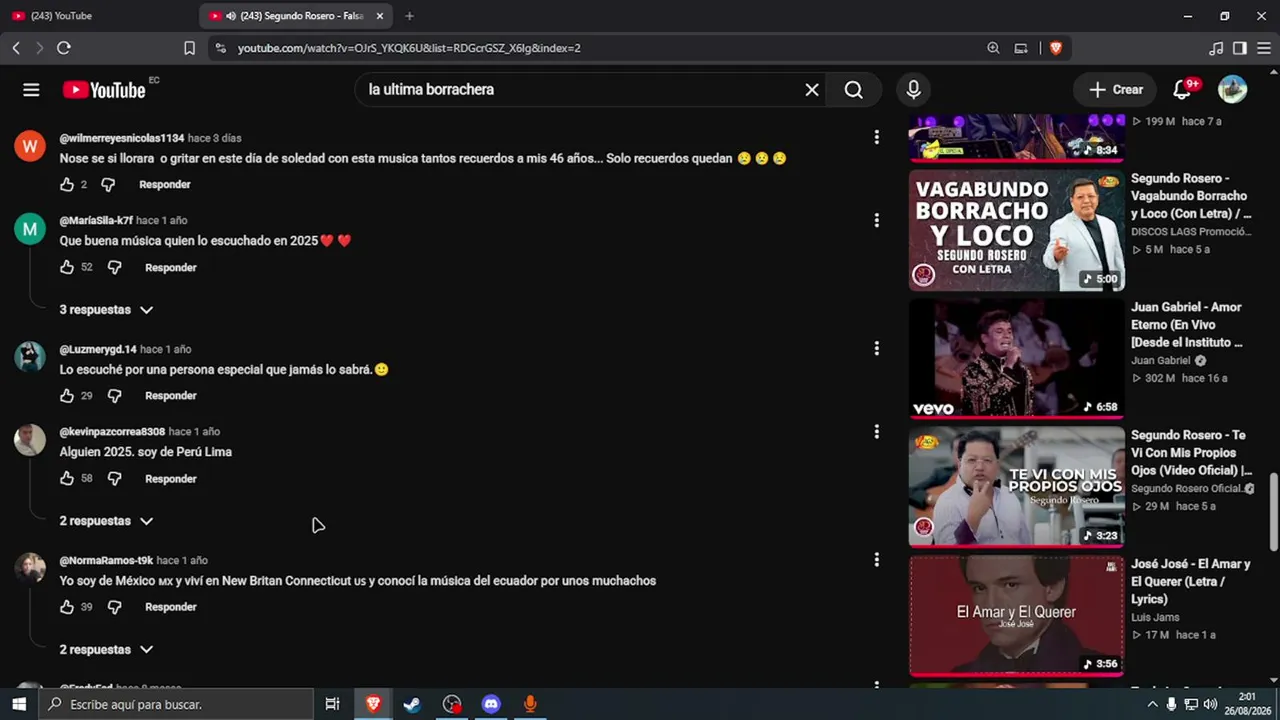Screen dimensions: 1280x720
Task: Open the Windows Start menu
Action: point(18,704)
